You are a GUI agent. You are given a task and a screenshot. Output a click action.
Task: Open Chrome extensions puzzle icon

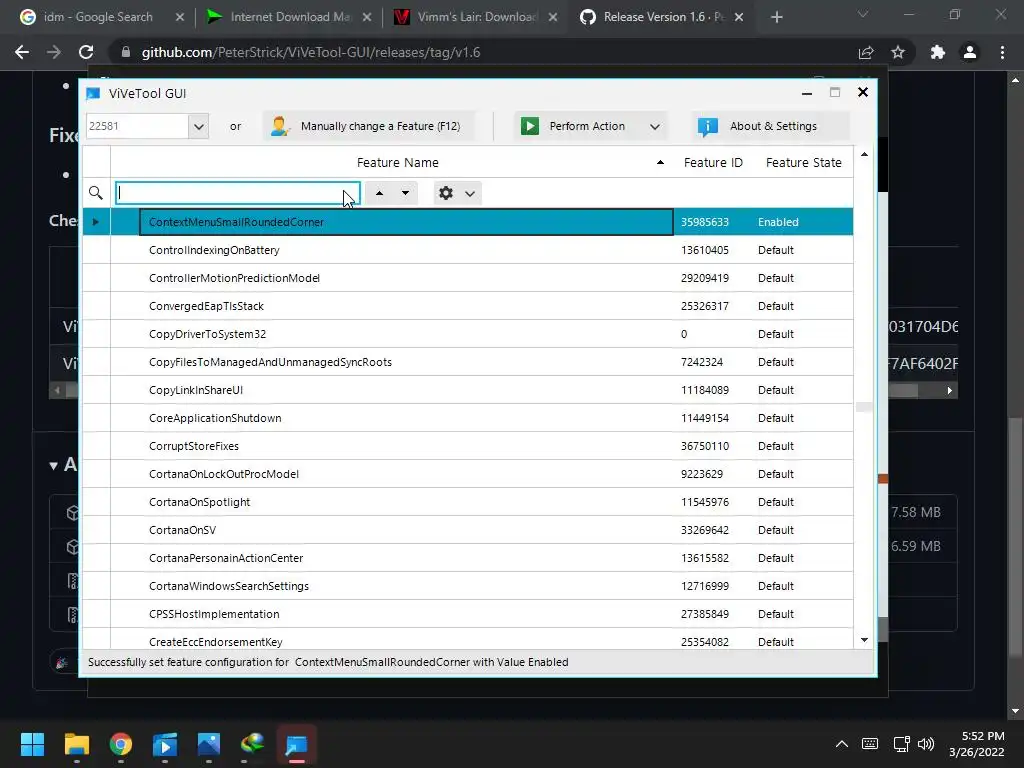pyautogui.click(x=937, y=52)
